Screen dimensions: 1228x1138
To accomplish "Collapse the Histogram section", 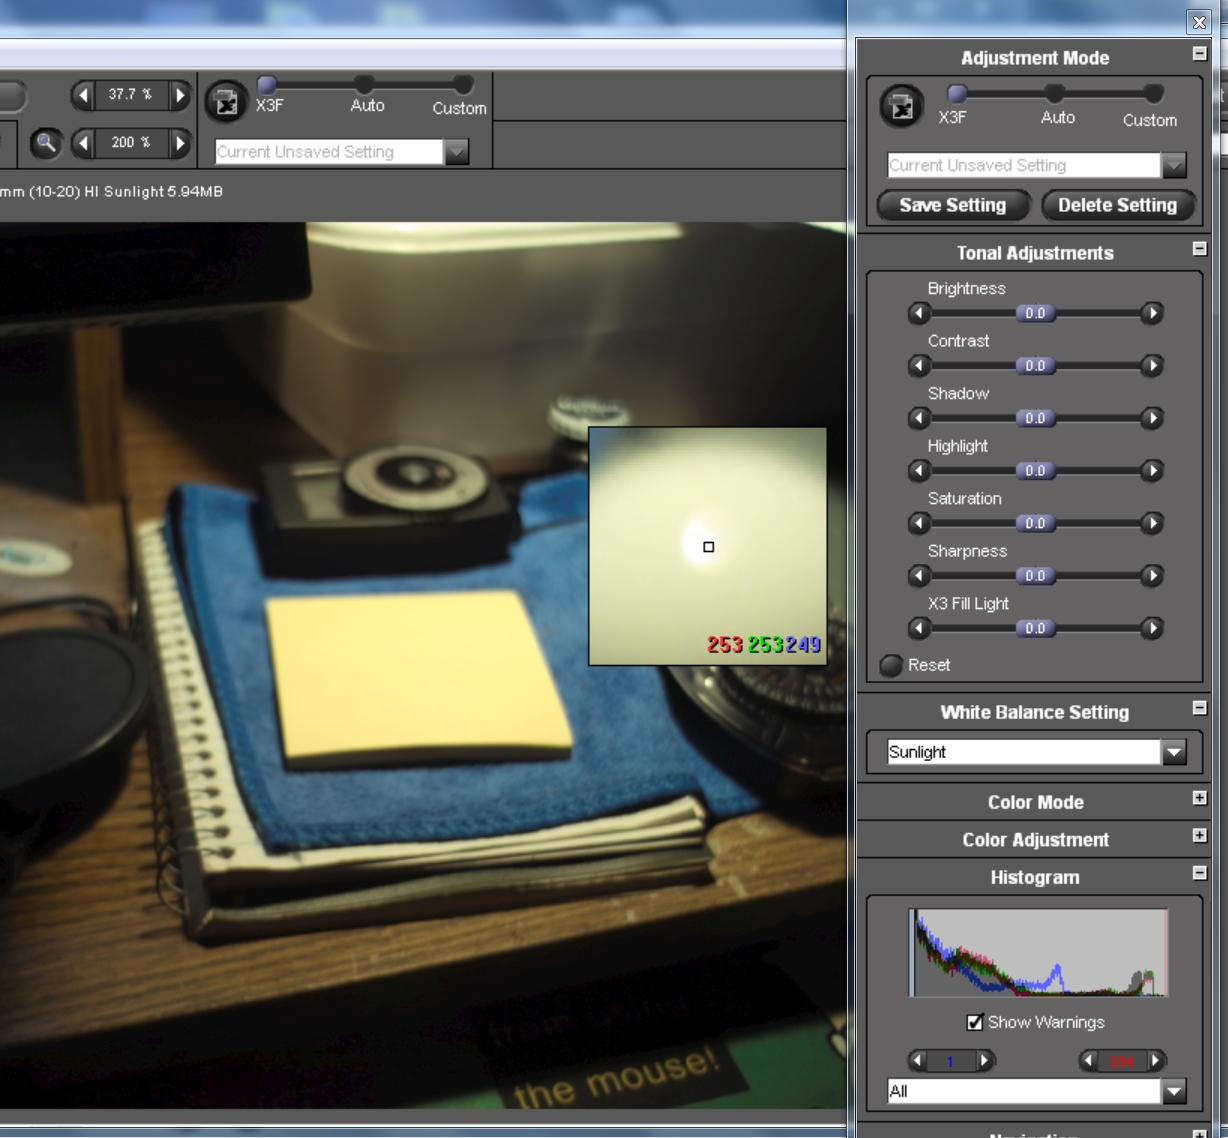I will (1200, 873).
